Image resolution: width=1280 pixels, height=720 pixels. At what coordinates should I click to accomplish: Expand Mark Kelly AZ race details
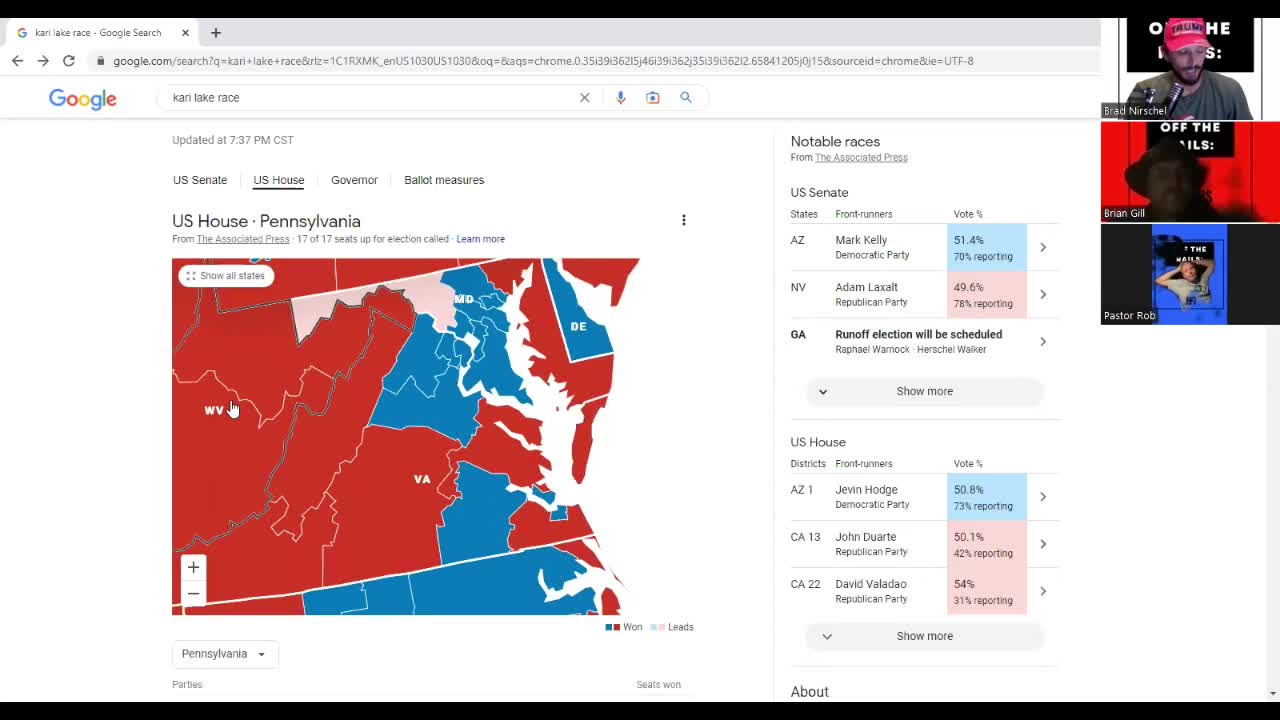(1043, 247)
